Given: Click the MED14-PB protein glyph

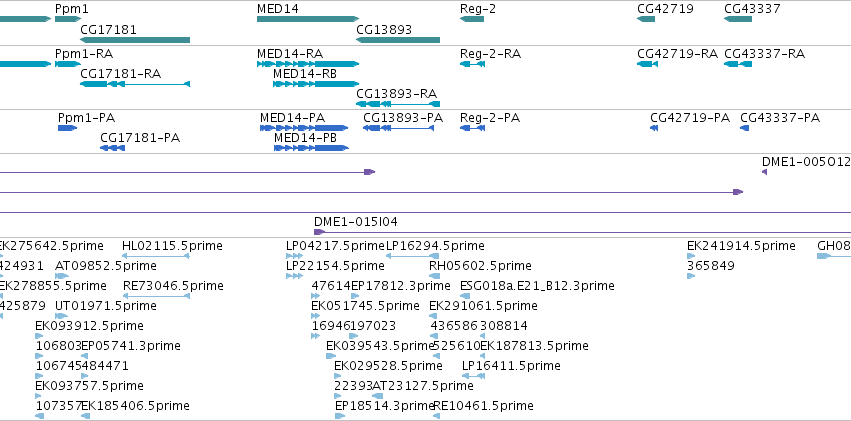Looking at the screenshot, I should [311, 148].
